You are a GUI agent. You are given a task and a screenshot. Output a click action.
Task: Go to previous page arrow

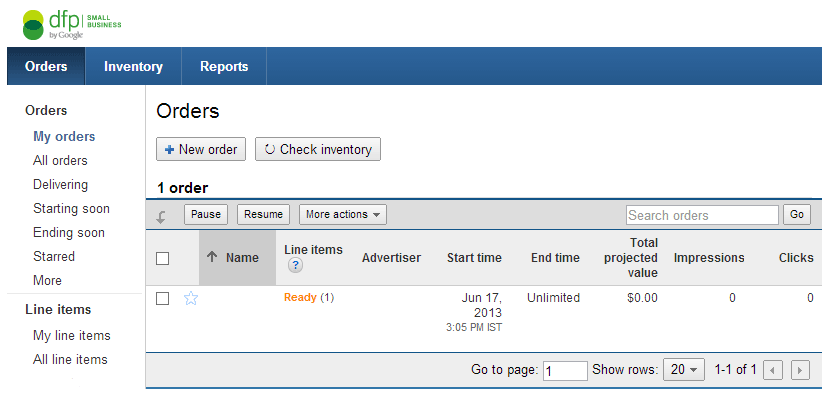(x=772, y=370)
